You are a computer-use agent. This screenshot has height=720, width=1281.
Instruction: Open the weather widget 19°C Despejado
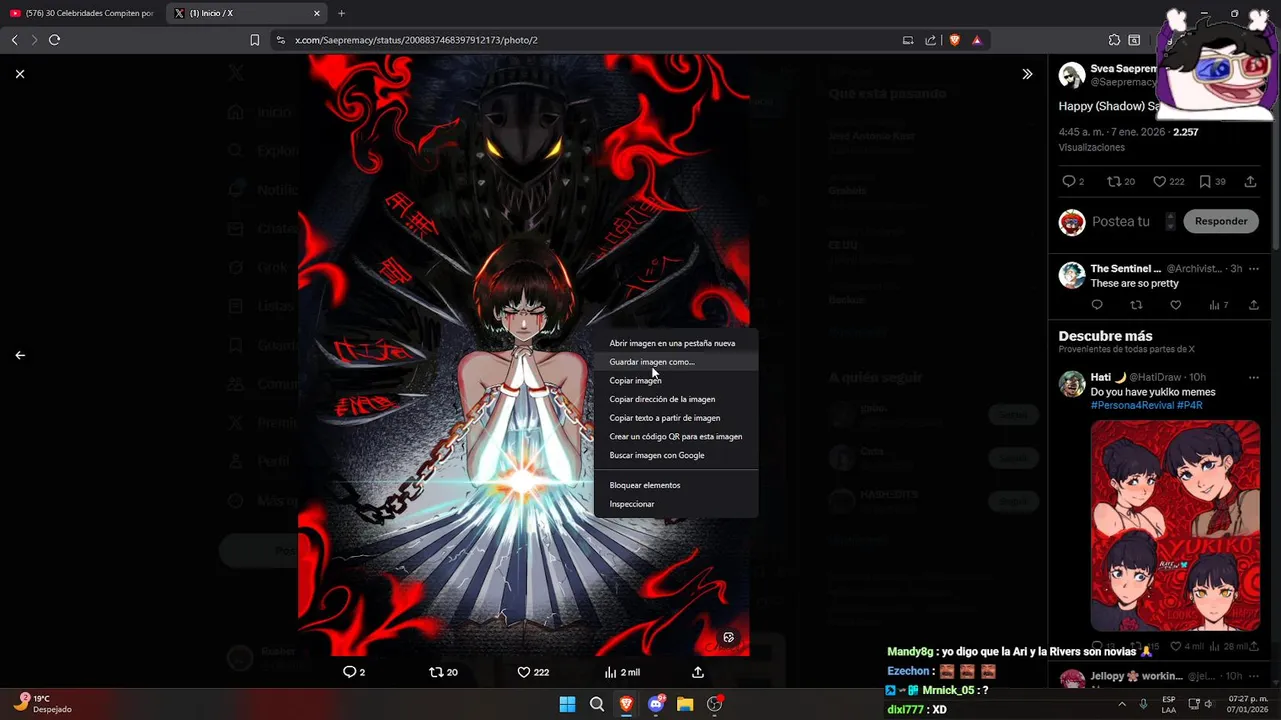click(43, 704)
